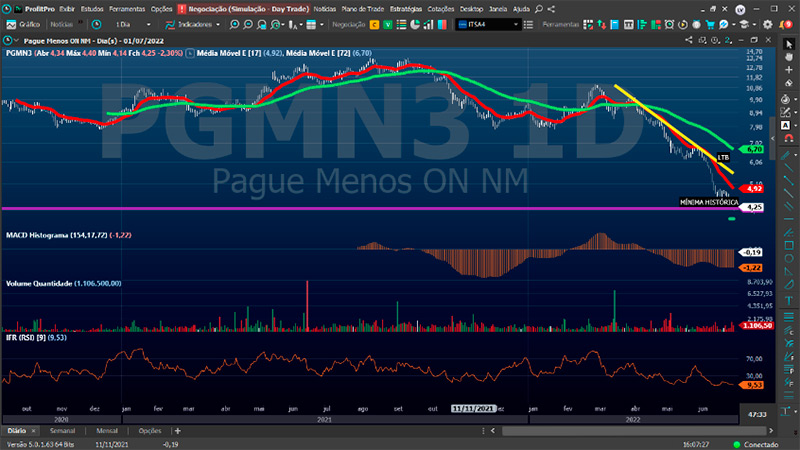Click the red 4,92 price marker
The image size is (800, 450).
click(x=752, y=189)
